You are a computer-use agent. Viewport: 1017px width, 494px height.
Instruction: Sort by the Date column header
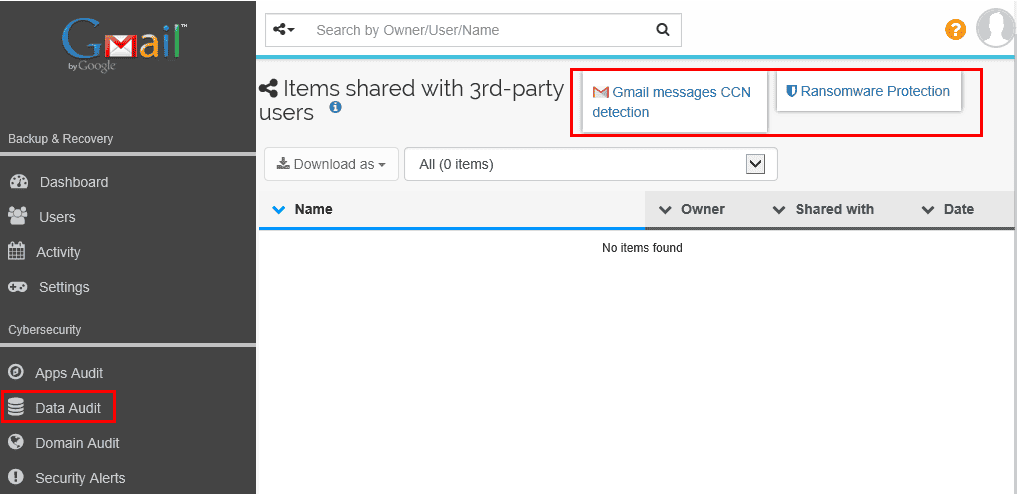point(959,209)
